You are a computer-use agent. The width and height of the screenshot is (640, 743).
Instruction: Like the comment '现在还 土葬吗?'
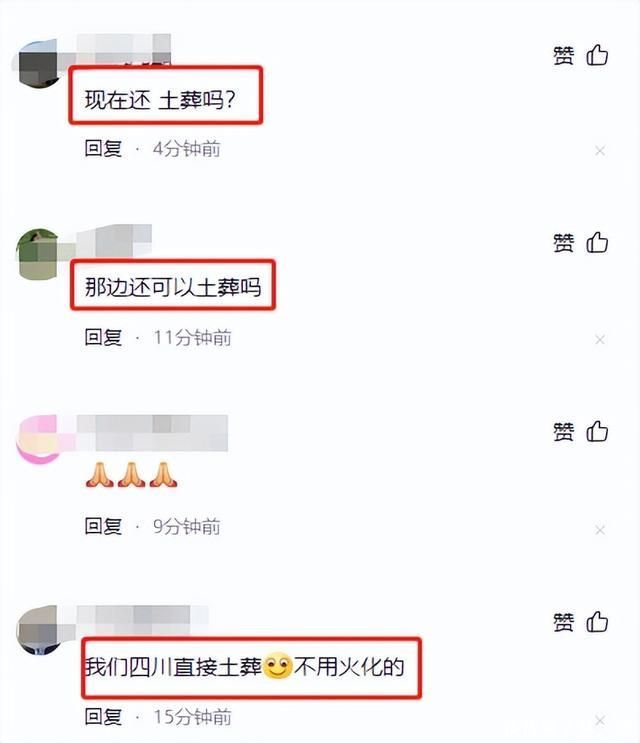[x=597, y=55]
